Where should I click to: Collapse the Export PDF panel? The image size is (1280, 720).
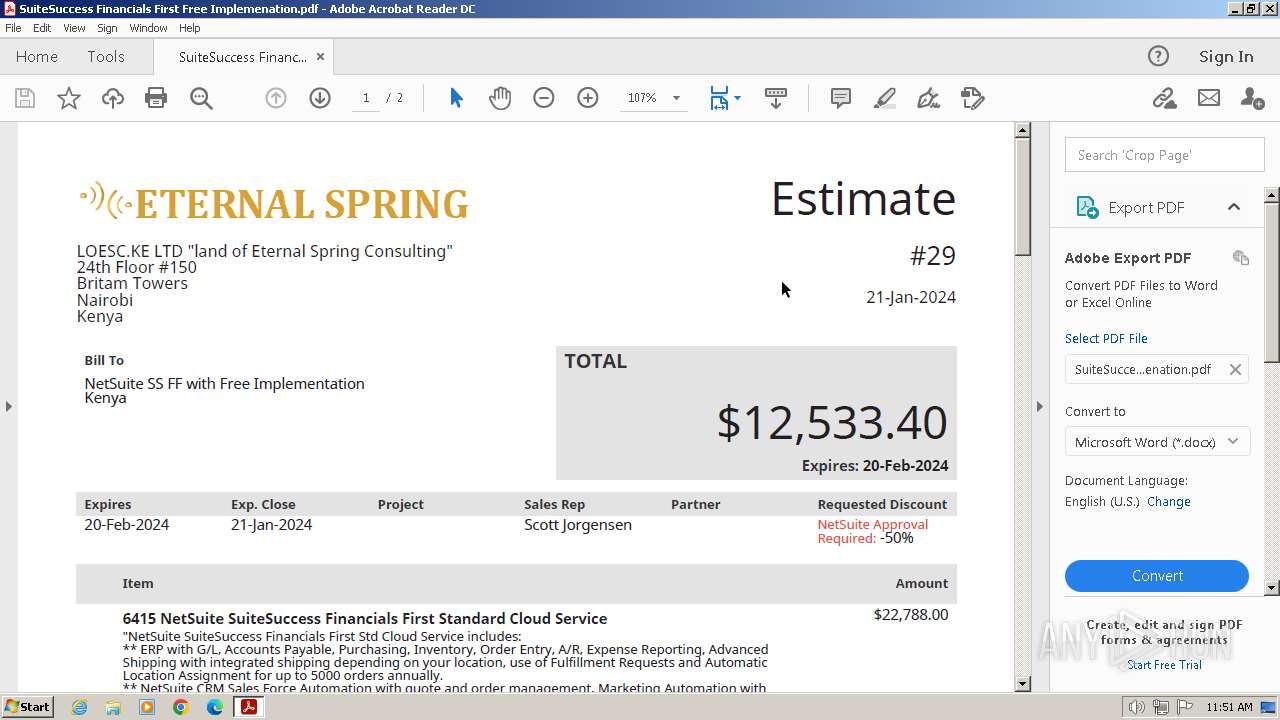point(1234,207)
